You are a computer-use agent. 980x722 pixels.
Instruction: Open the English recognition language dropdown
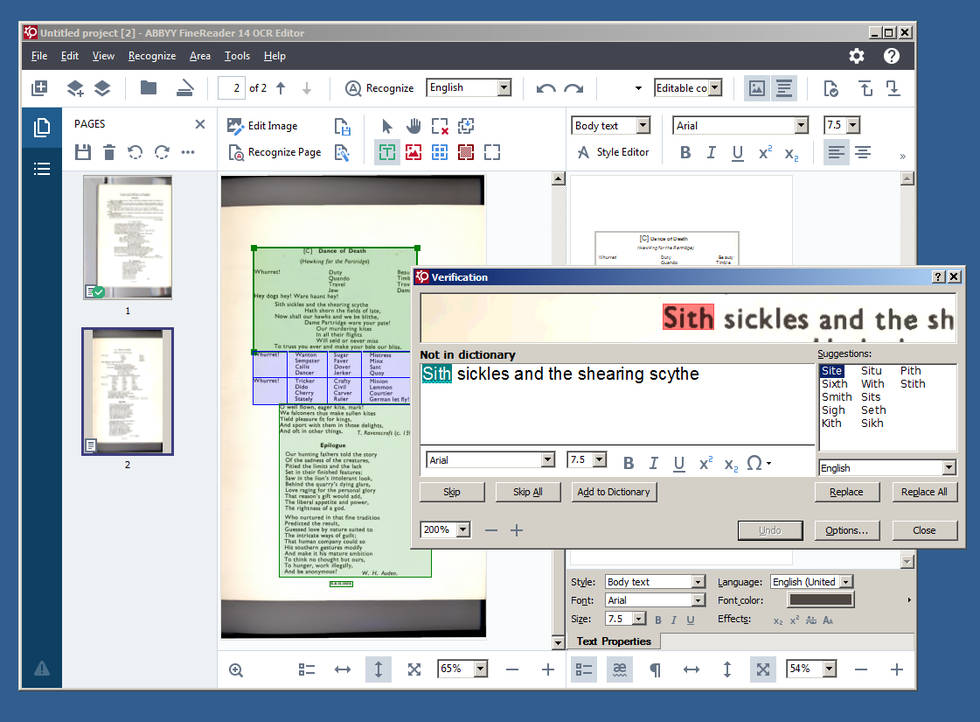click(x=503, y=88)
